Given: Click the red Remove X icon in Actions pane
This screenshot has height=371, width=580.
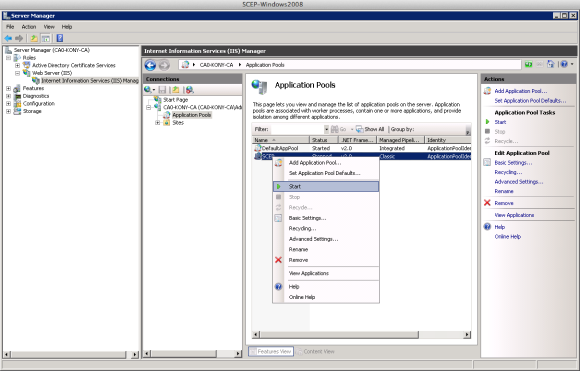Looking at the screenshot, I should coord(487,203).
